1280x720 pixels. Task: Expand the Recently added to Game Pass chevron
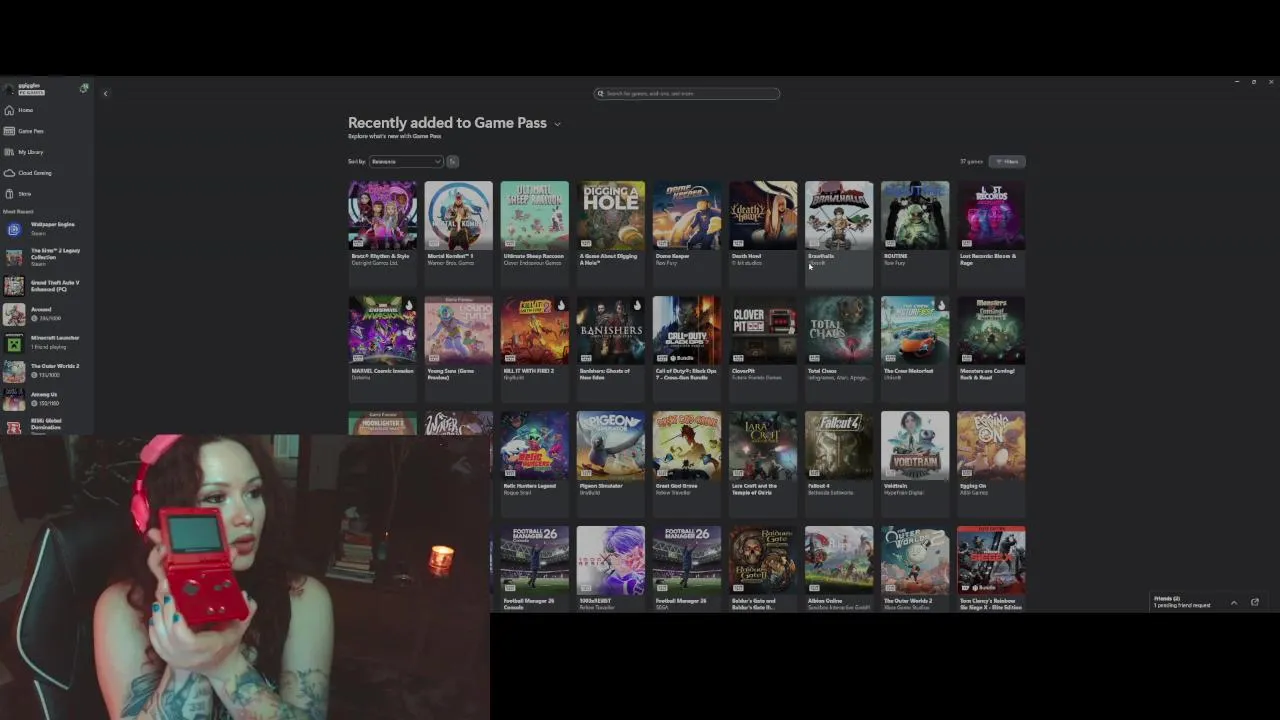tap(557, 124)
